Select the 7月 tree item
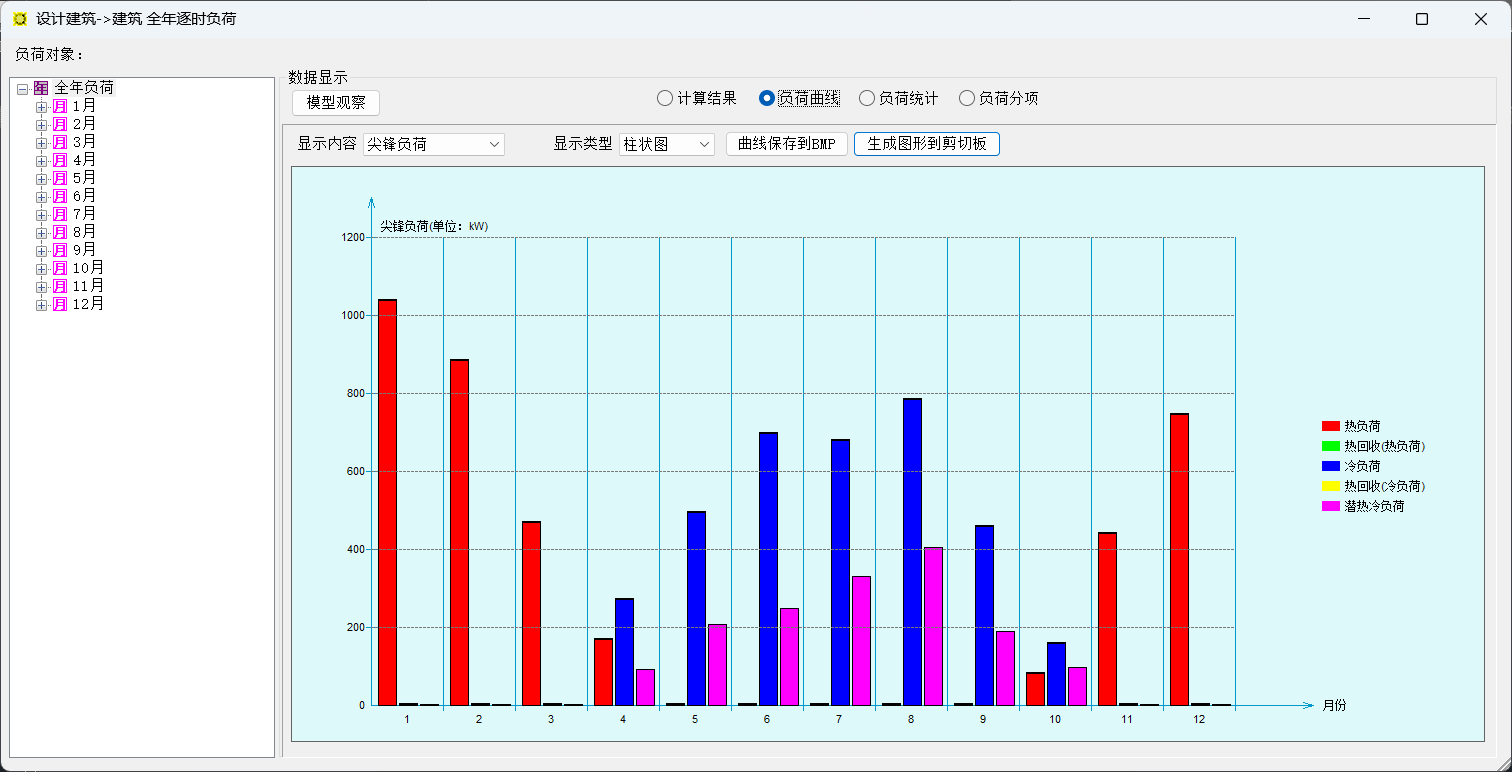This screenshot has width=1512, height=772. pyautogui.click(x=85, y=214)
